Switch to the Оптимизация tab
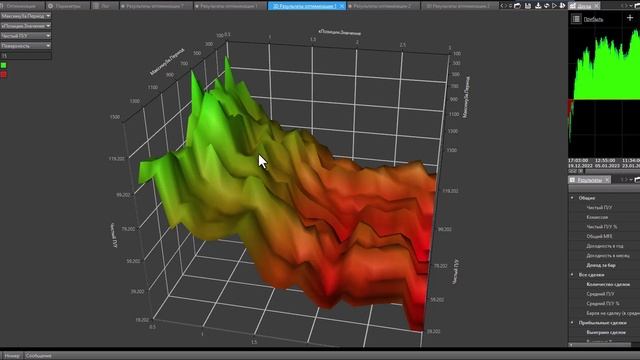The height and width of the screenshot is (360, 640). pyautogui.click(x=21, y=6)
